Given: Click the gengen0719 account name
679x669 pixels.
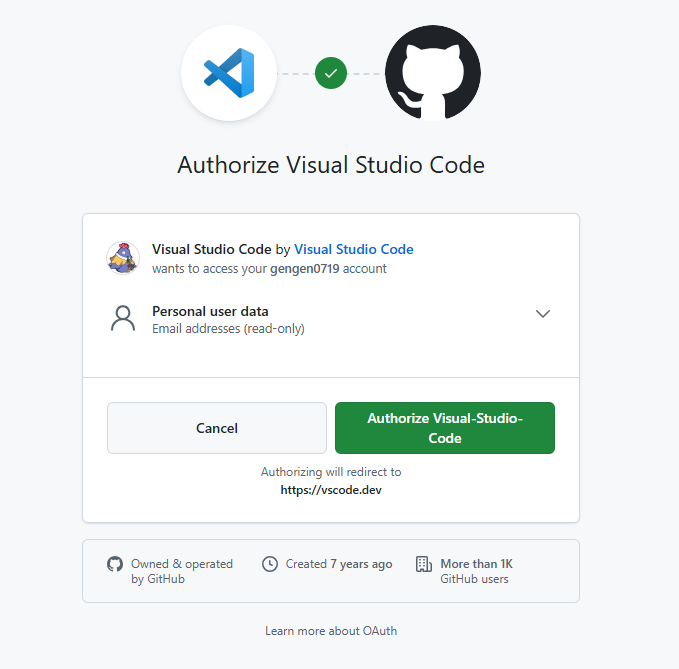Looking at the screenshot, I should [x=305, y=268].
